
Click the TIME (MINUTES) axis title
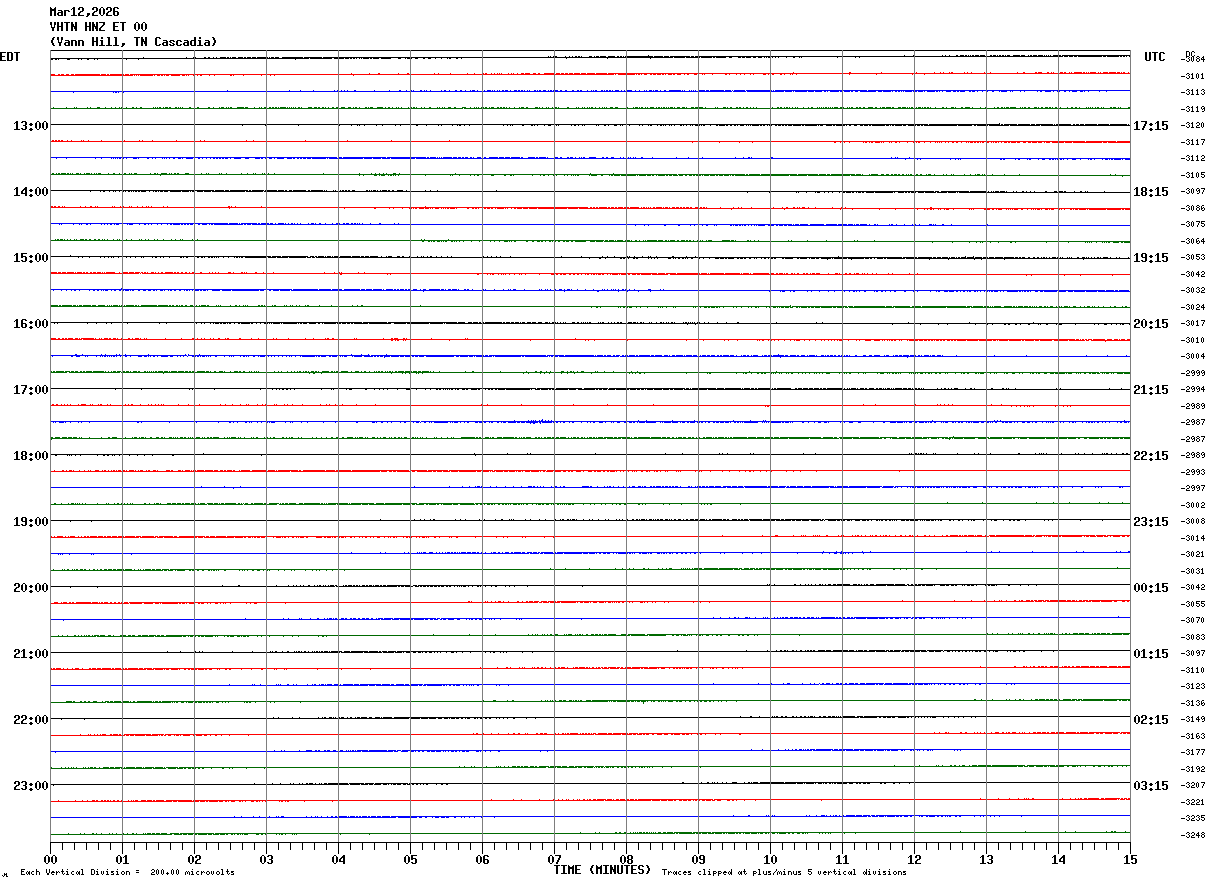pyautogui.click(x=602, y=870)
